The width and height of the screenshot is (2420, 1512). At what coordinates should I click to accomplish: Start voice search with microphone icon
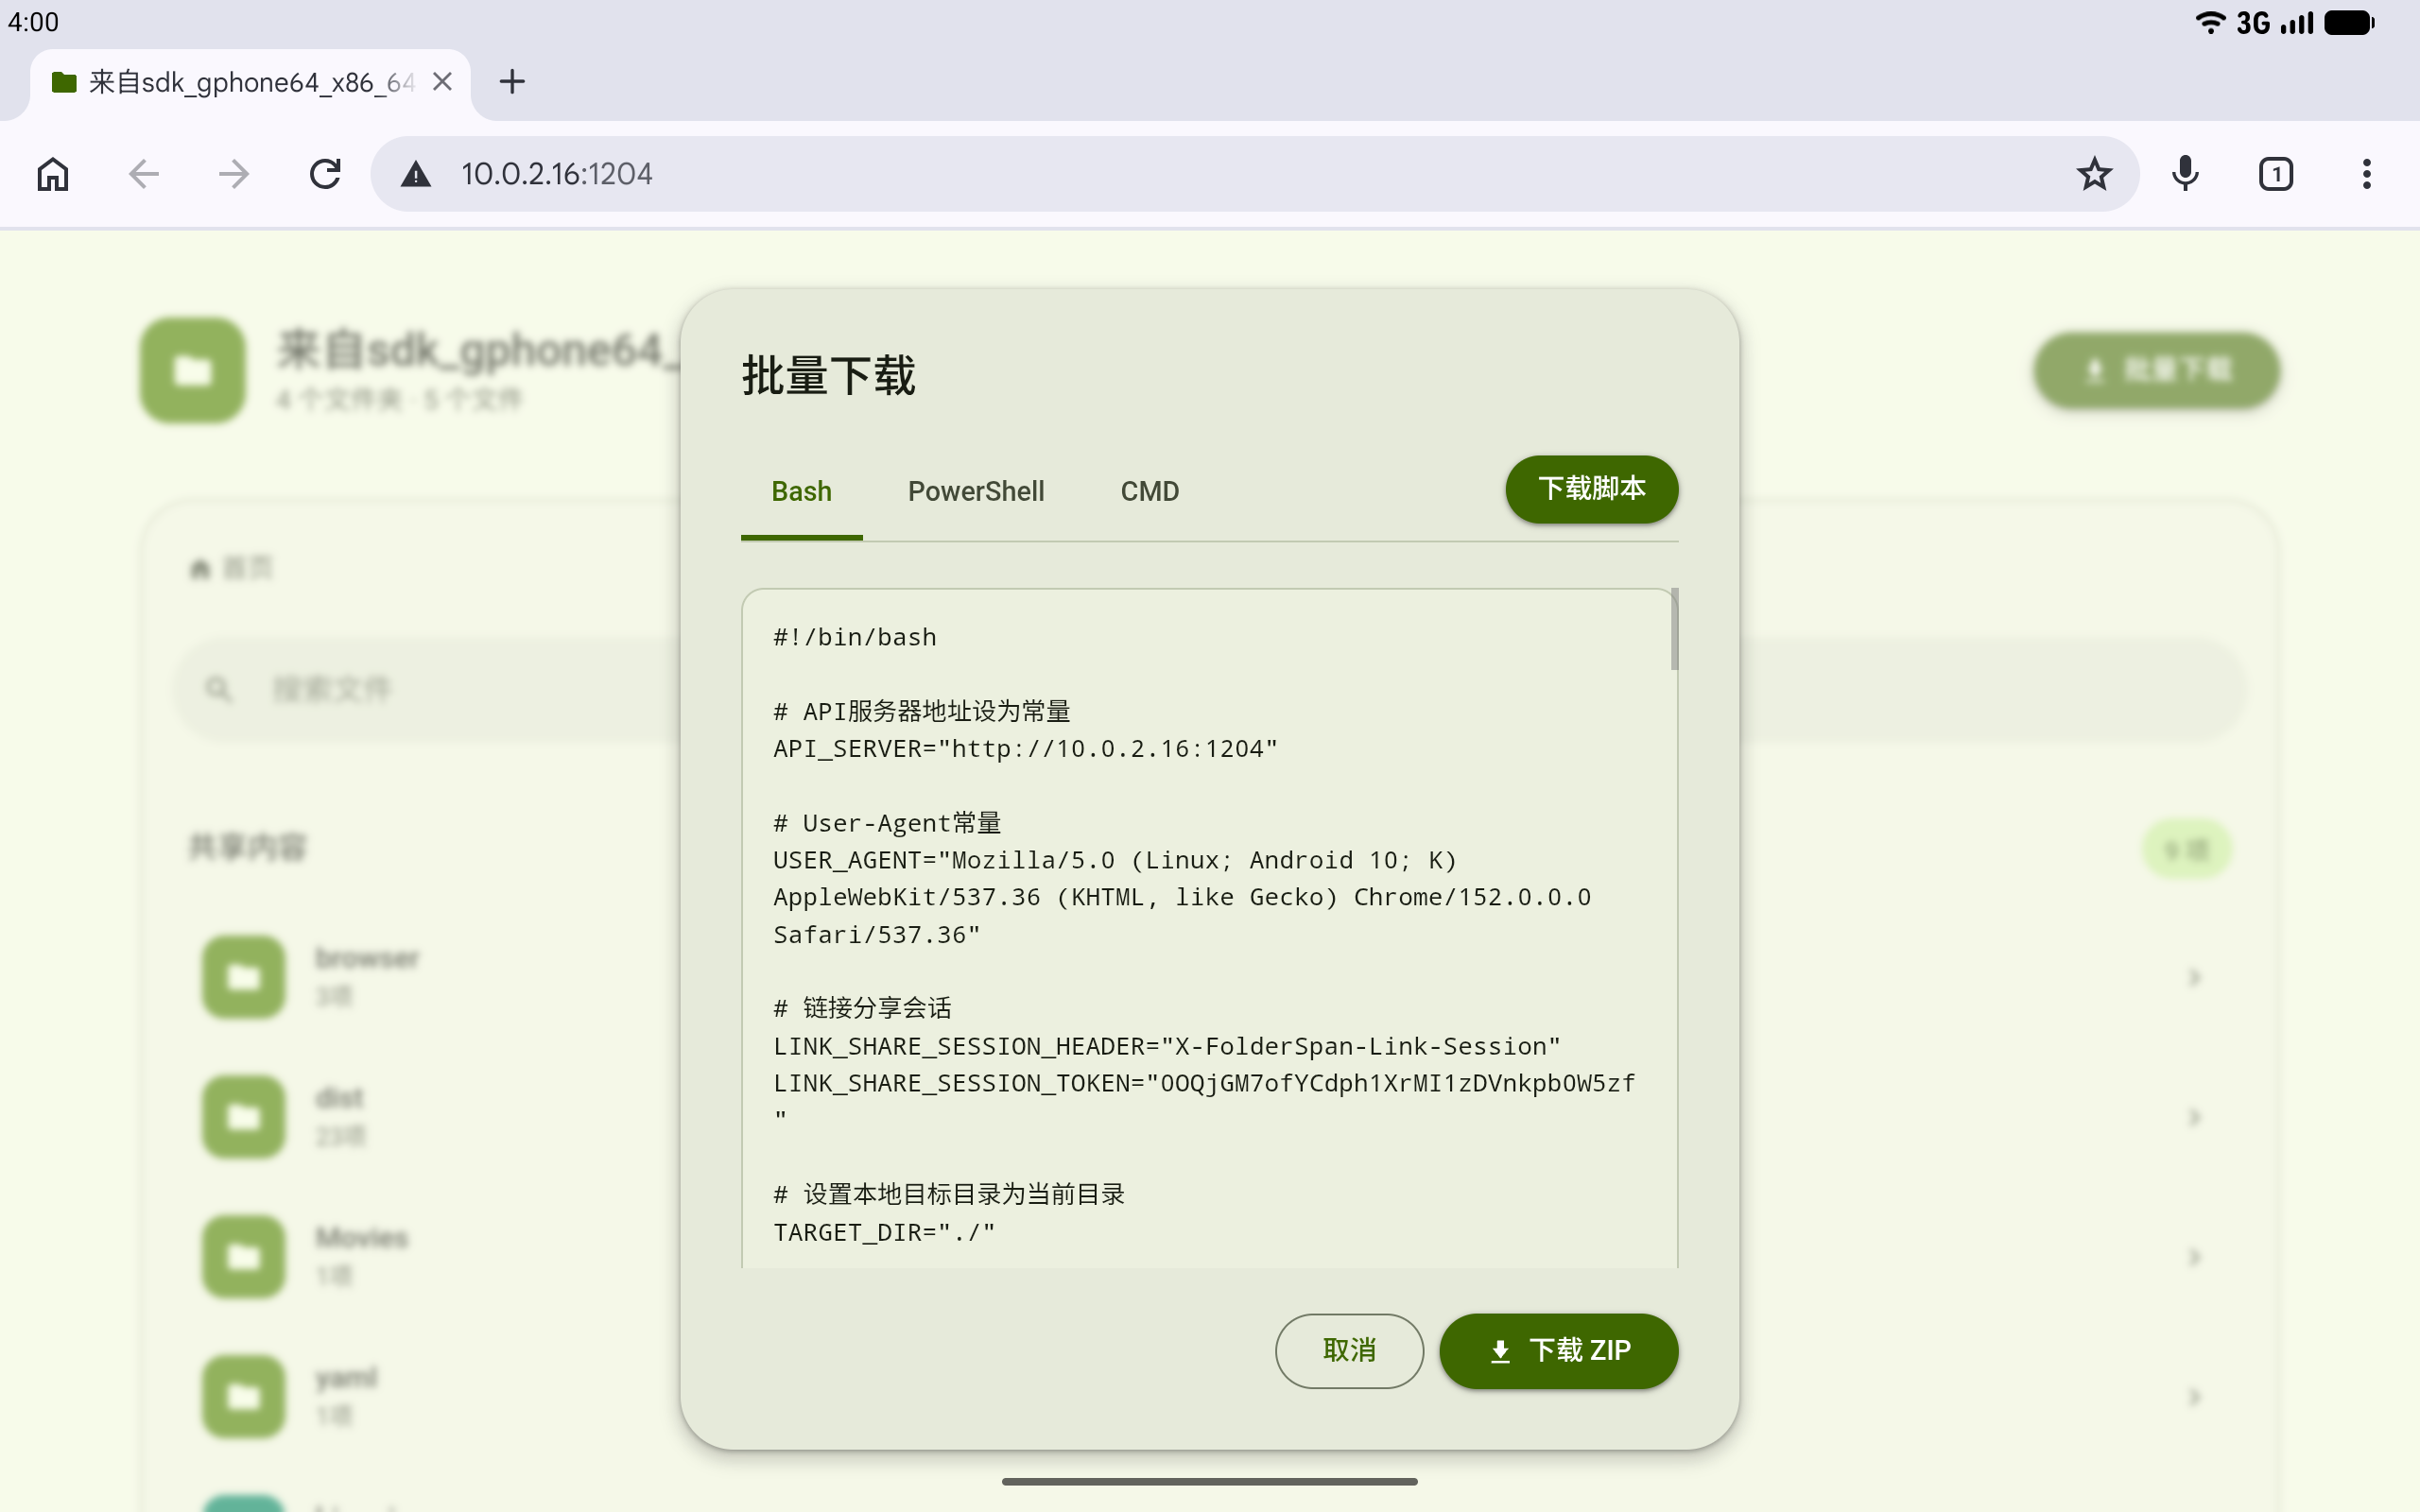pyautogui.click(x=2185, y=174)
